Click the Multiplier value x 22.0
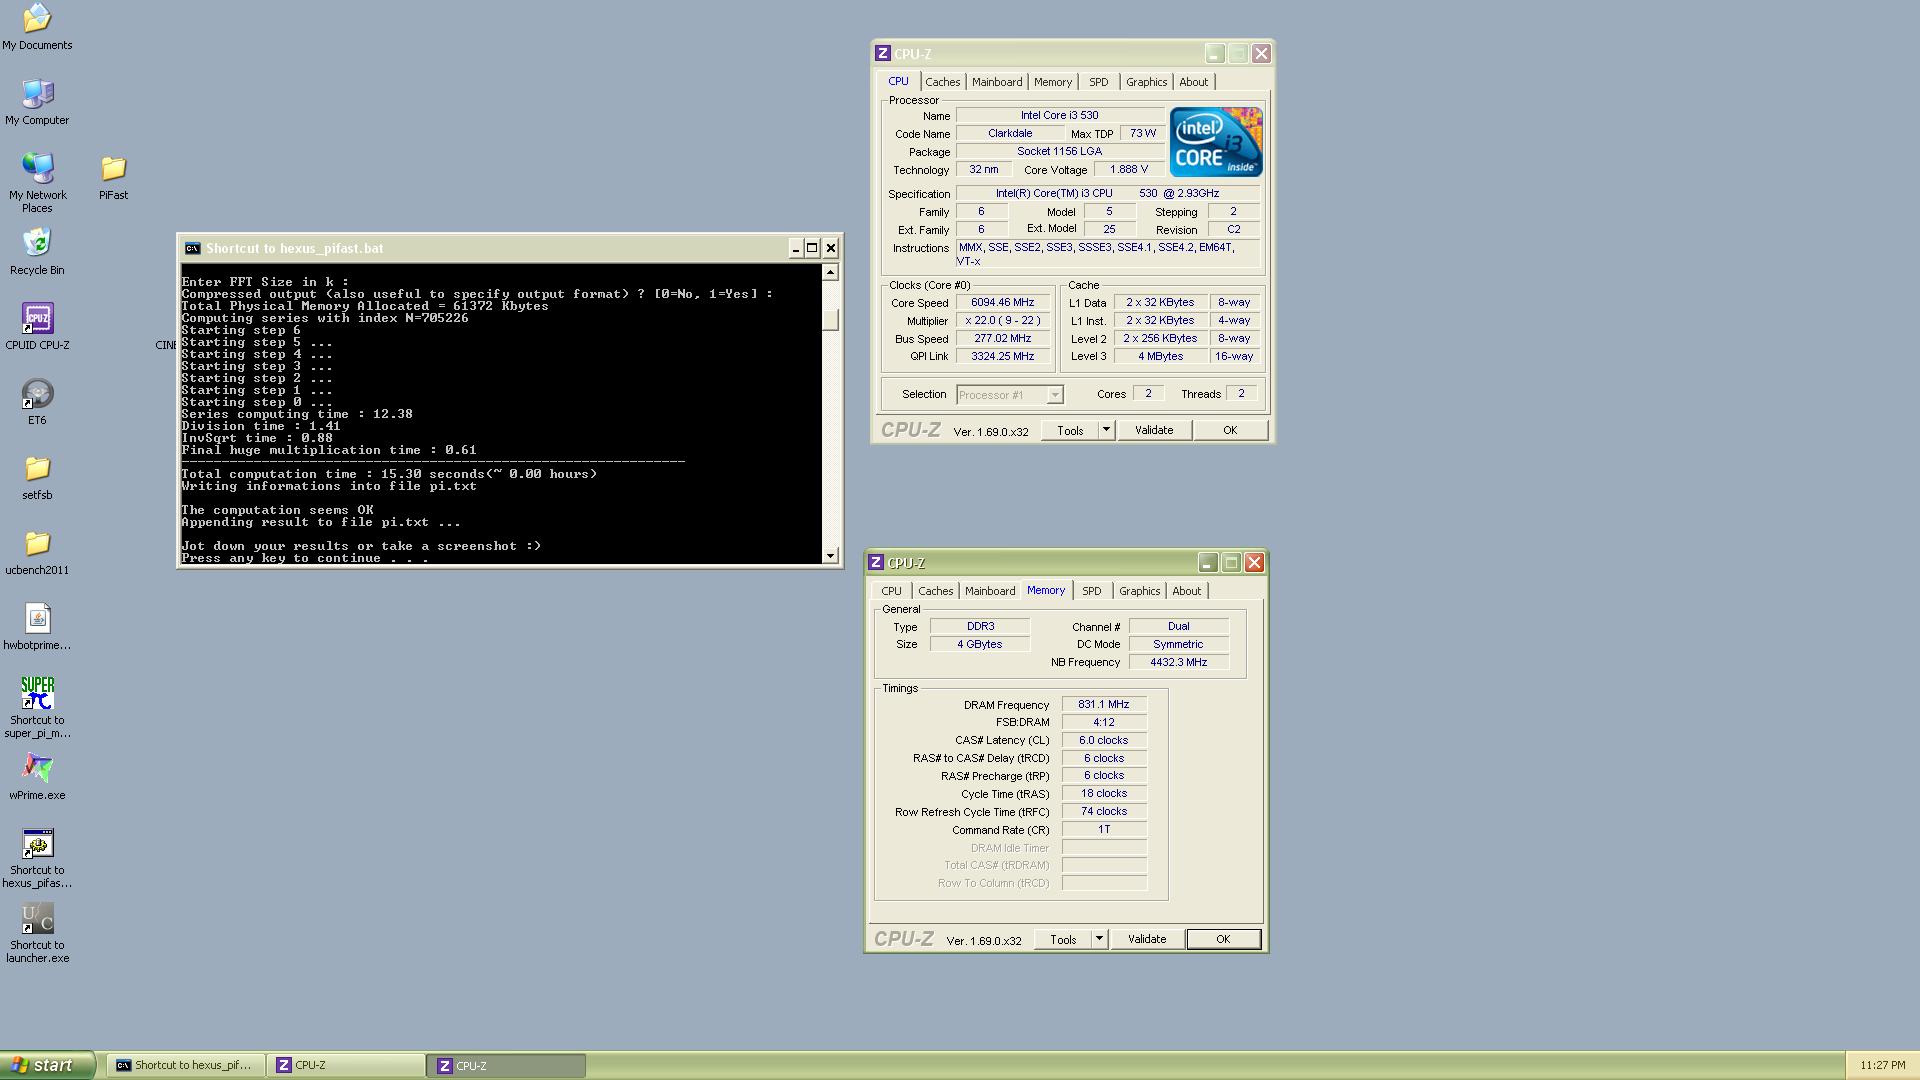1920x1080 pixels. [x=1003, y=321]
